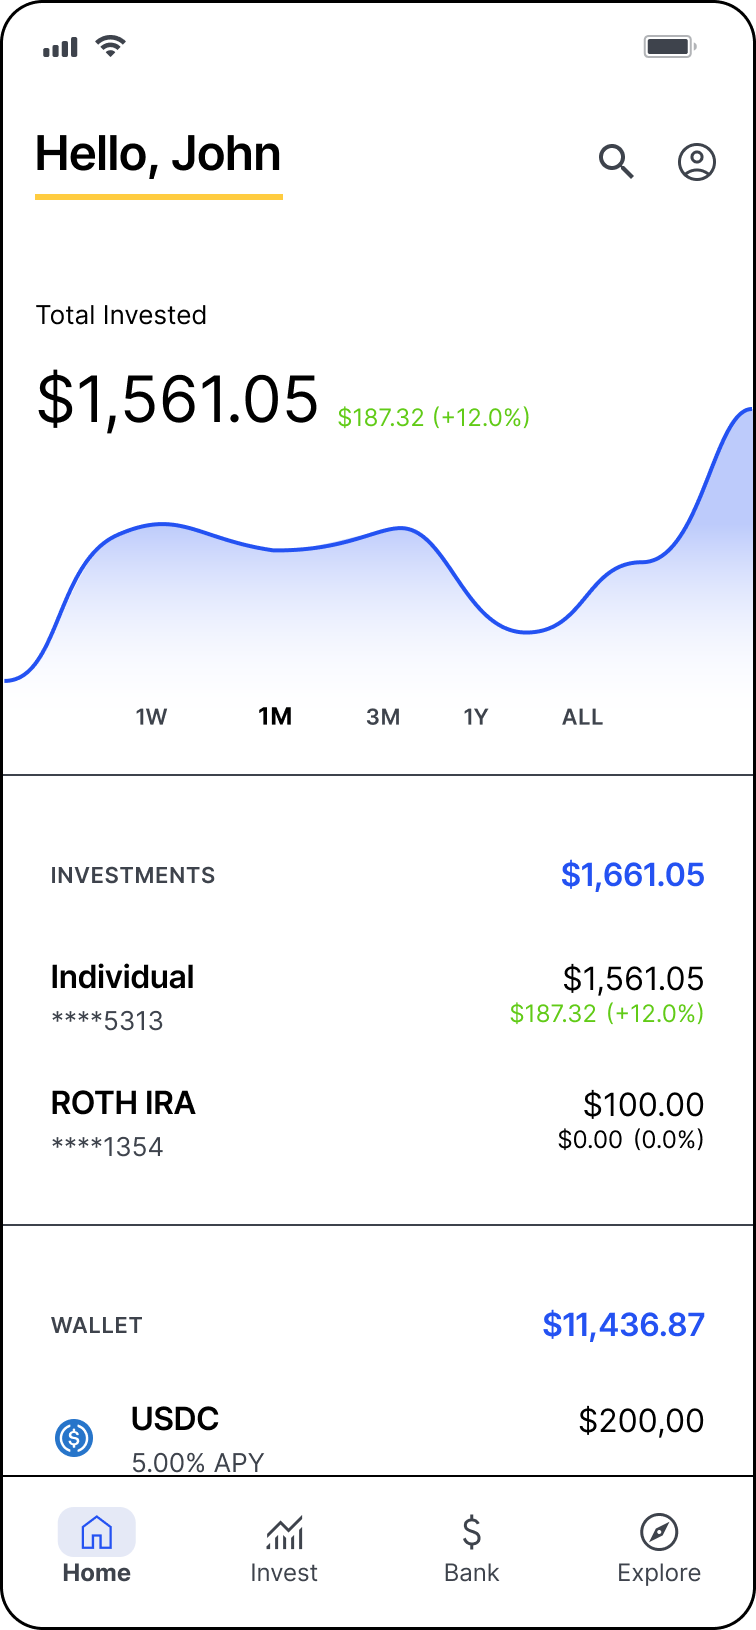
Task: Tap the Investments total $1,661.05
Action: (632, 875)
